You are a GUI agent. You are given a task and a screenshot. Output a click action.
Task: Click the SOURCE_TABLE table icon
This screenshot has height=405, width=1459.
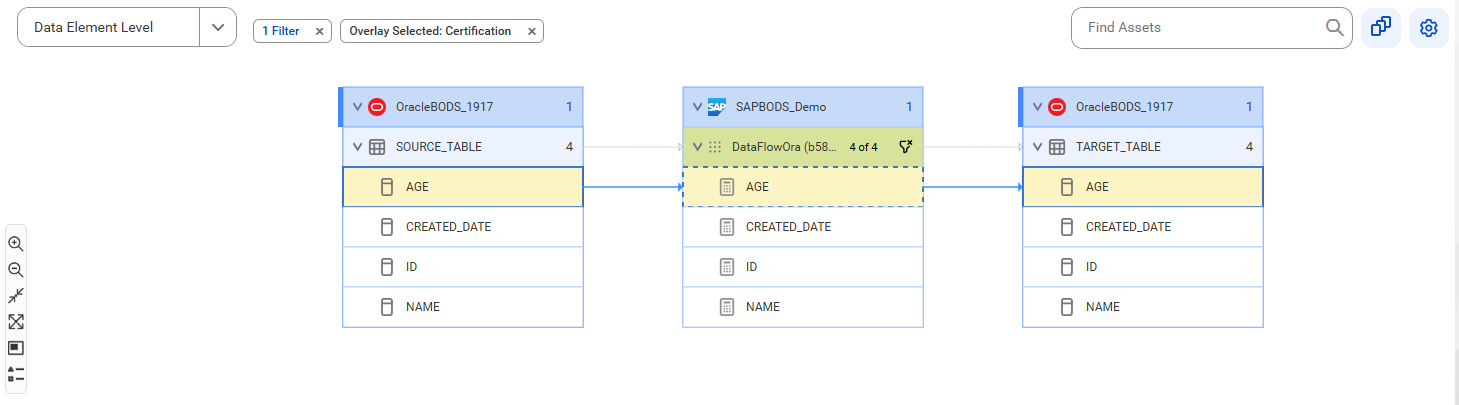(x=377, y=147)
